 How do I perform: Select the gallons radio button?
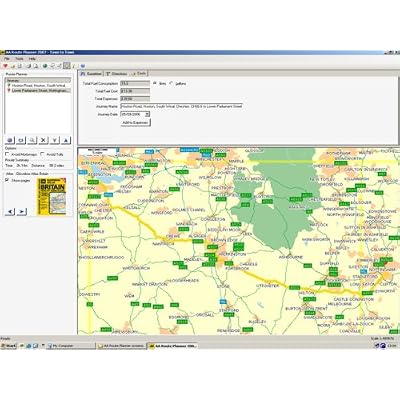(x=171, y=83)
